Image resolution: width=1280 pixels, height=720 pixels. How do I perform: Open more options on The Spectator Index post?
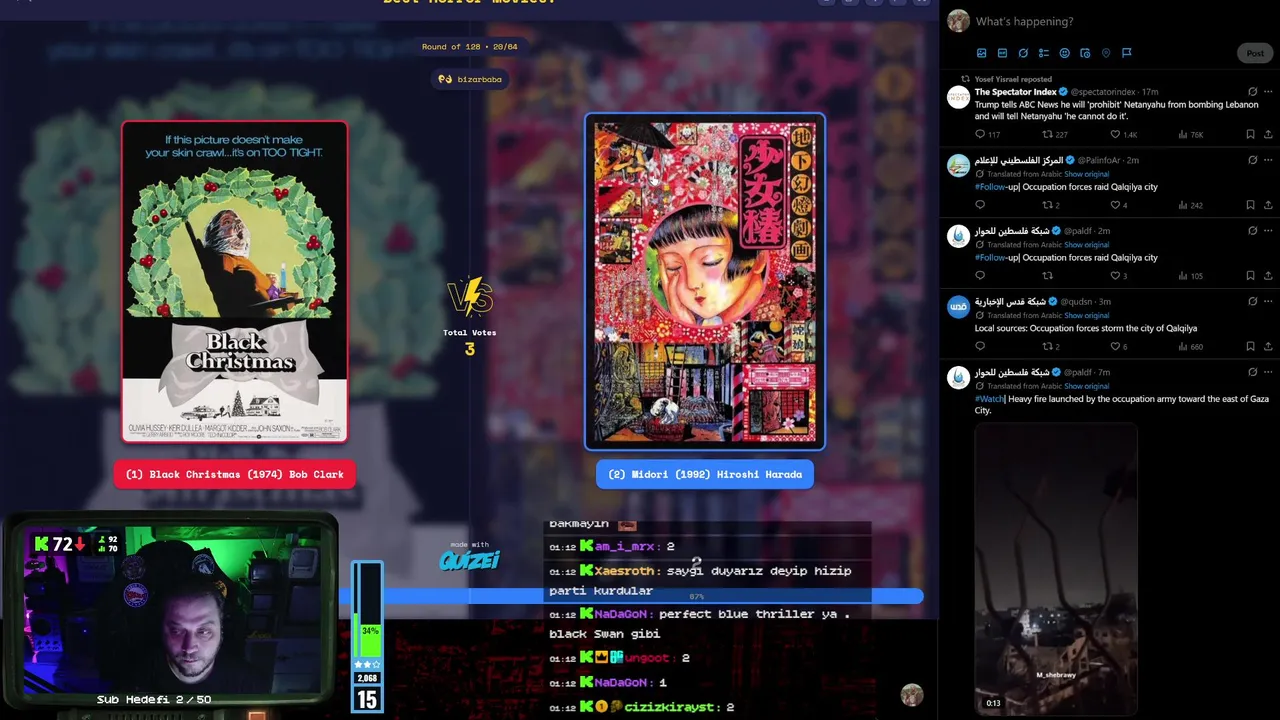tap(1269, 91)
